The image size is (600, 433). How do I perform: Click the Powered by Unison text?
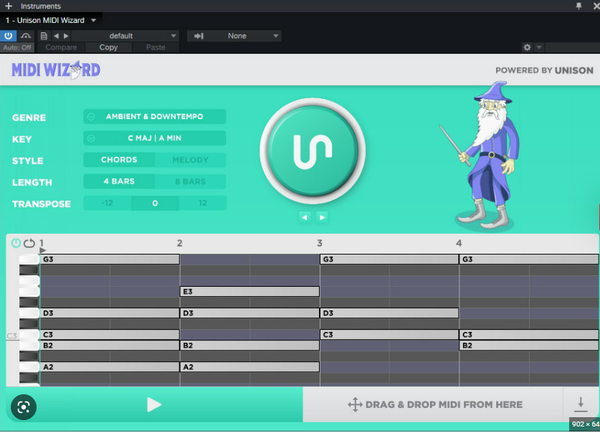coord(544,70)
